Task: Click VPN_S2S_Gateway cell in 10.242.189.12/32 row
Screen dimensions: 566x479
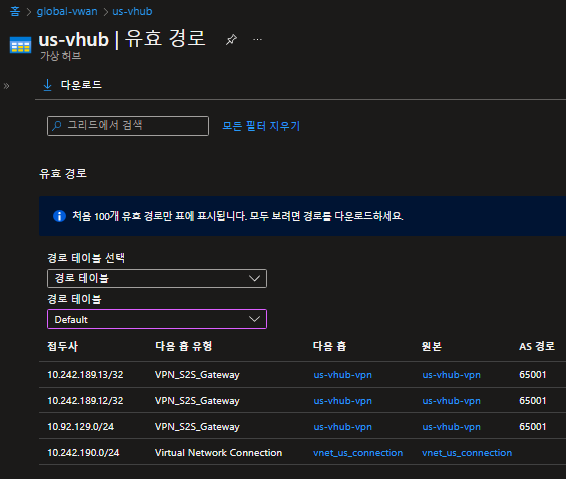Action: [x=197, y=401]
